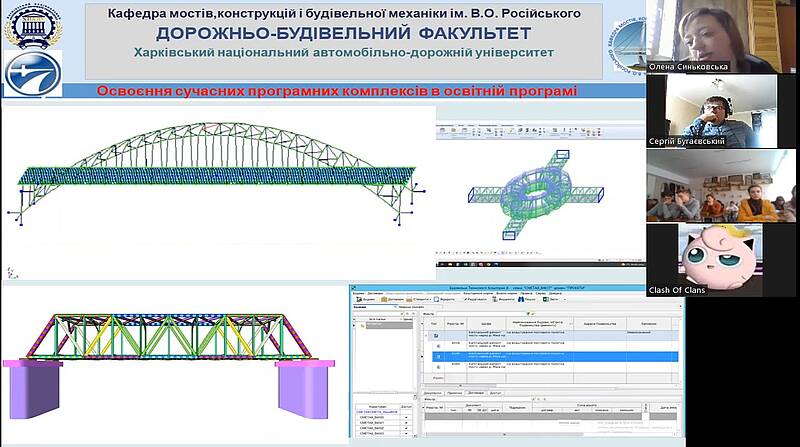
Task: Click the Windows Start icon in the embedded taskbar
Action: [439, 264]
